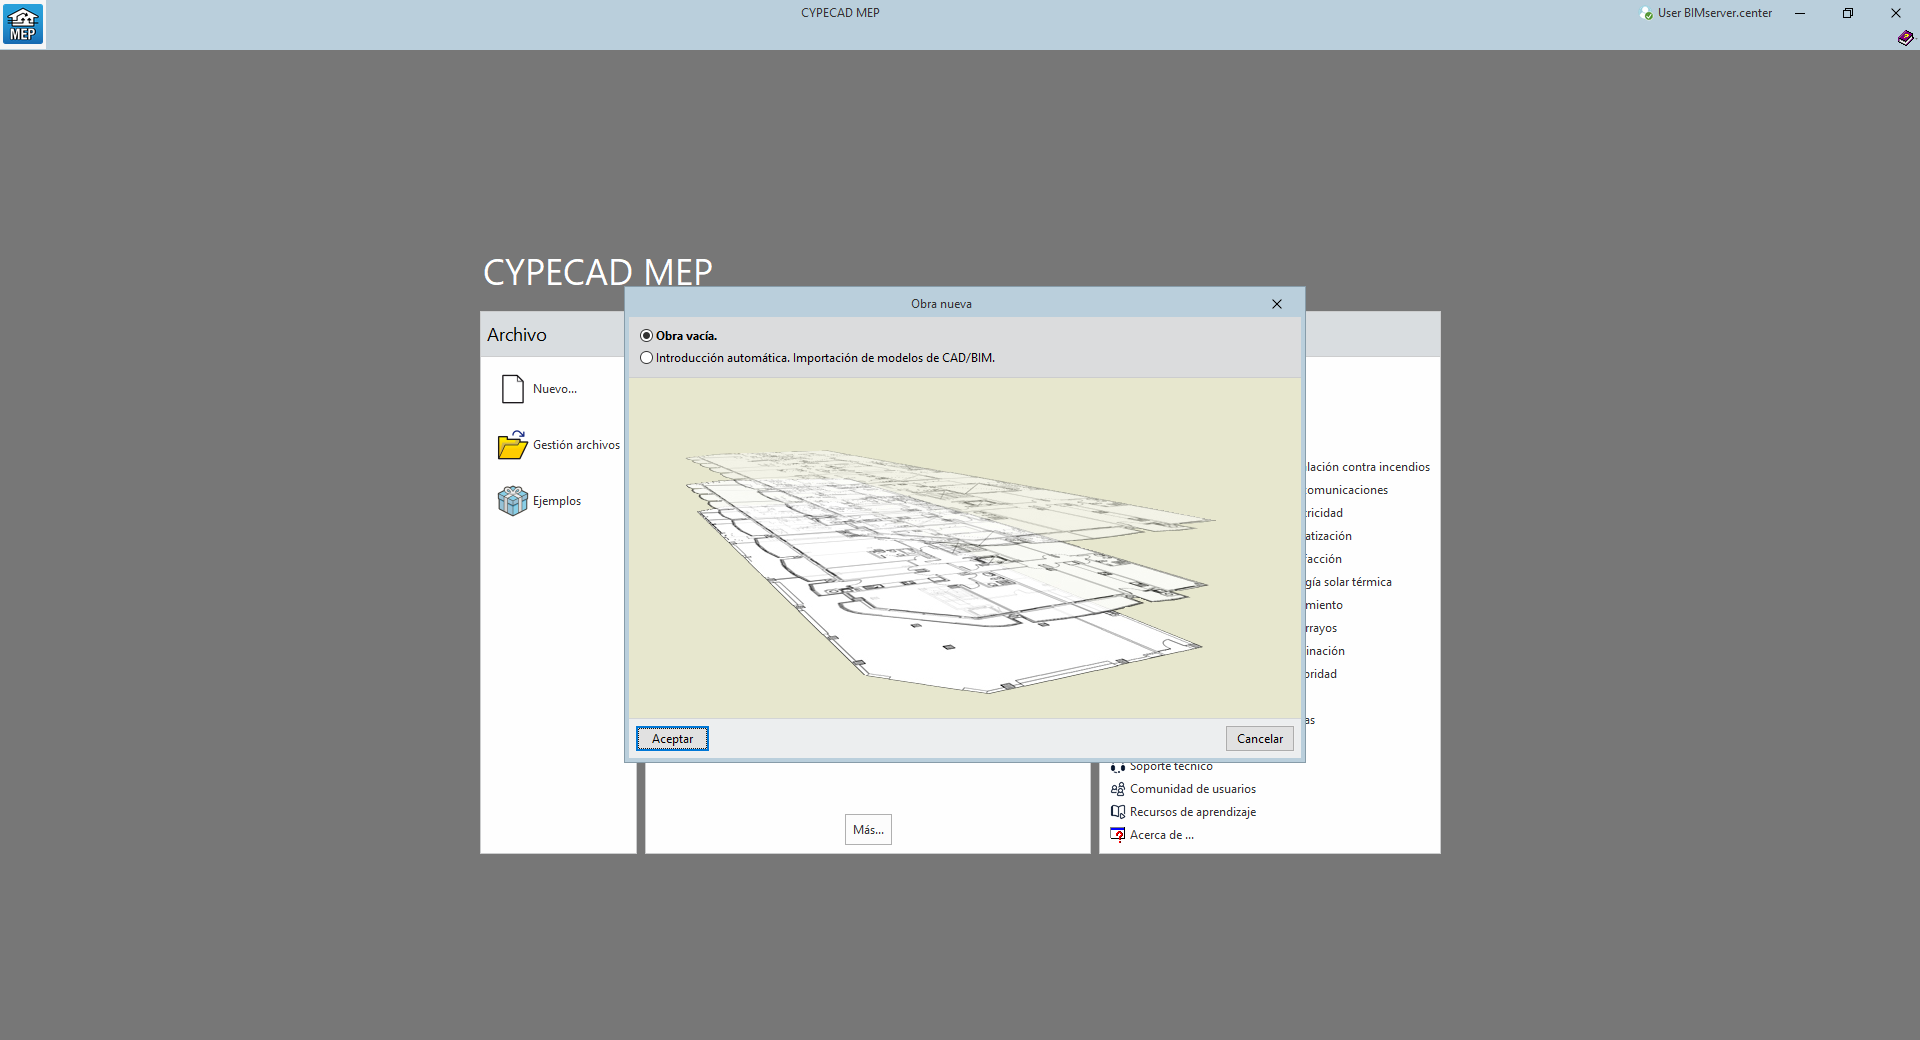This screenshot has width=1920, height=1040.
Task: Close the Obra nueva dialog
Action: (x=1277, y=304)
